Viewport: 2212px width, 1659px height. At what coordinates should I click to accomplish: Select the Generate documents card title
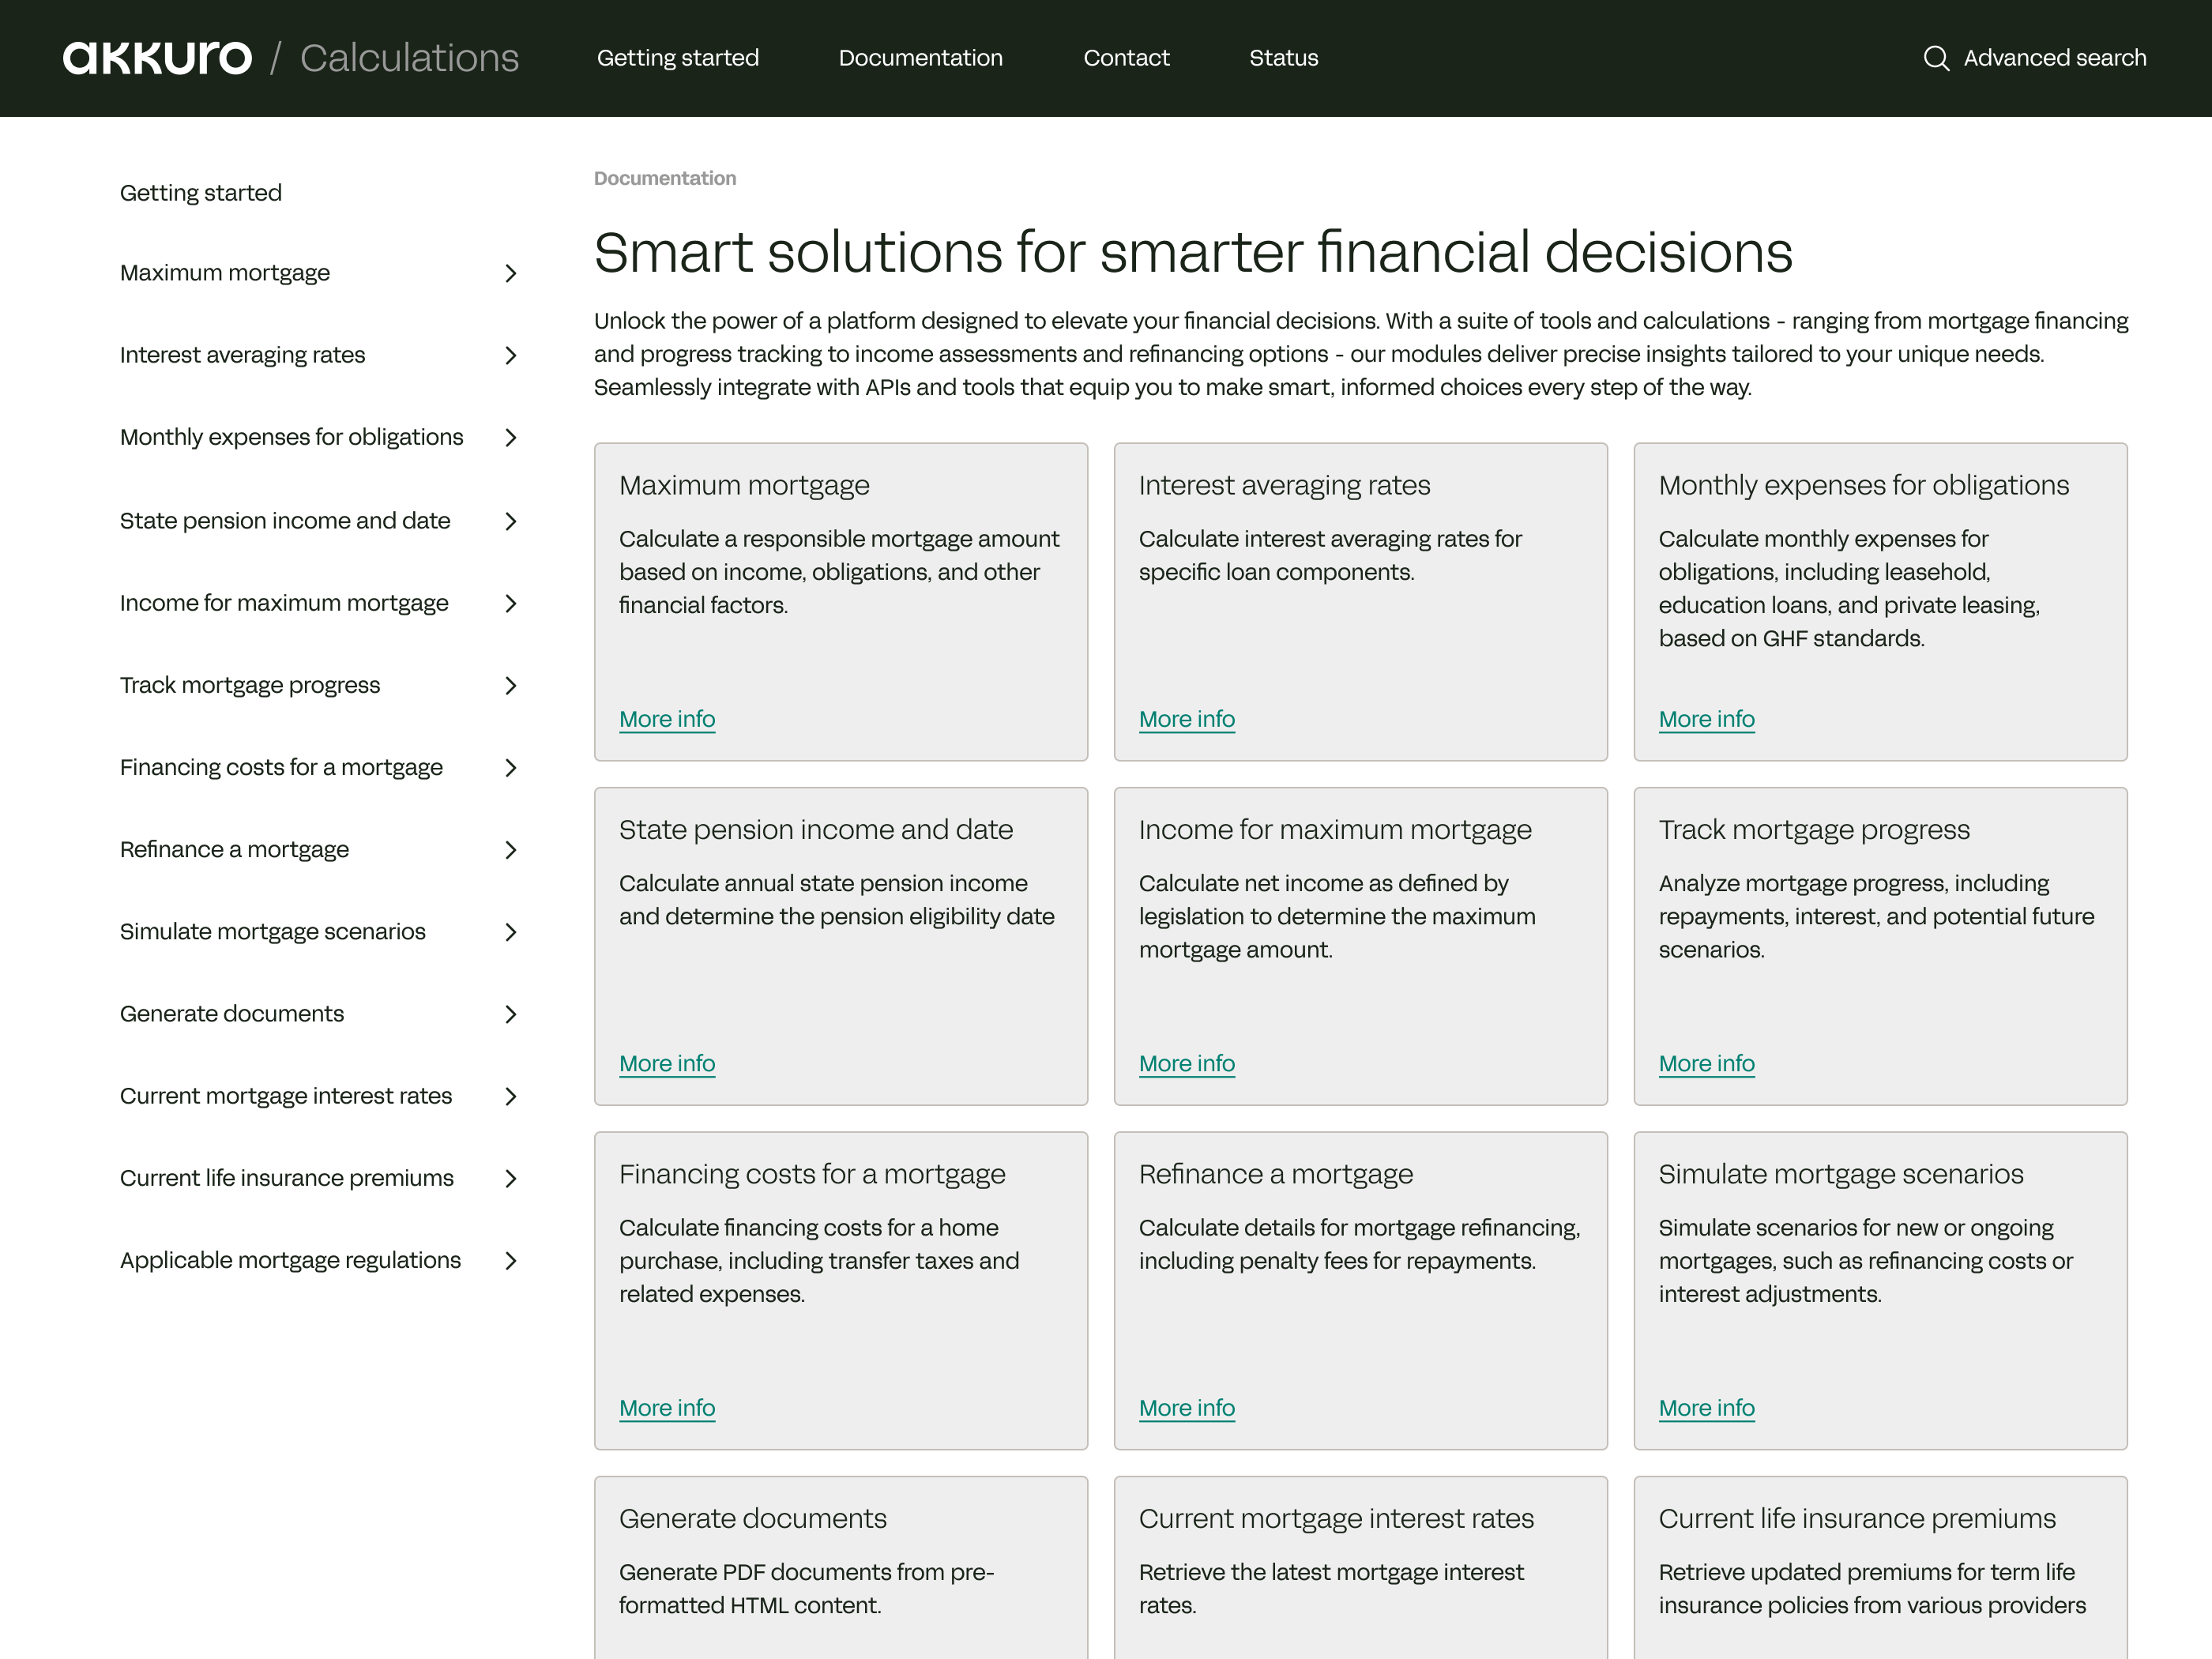click(752, 1517)
